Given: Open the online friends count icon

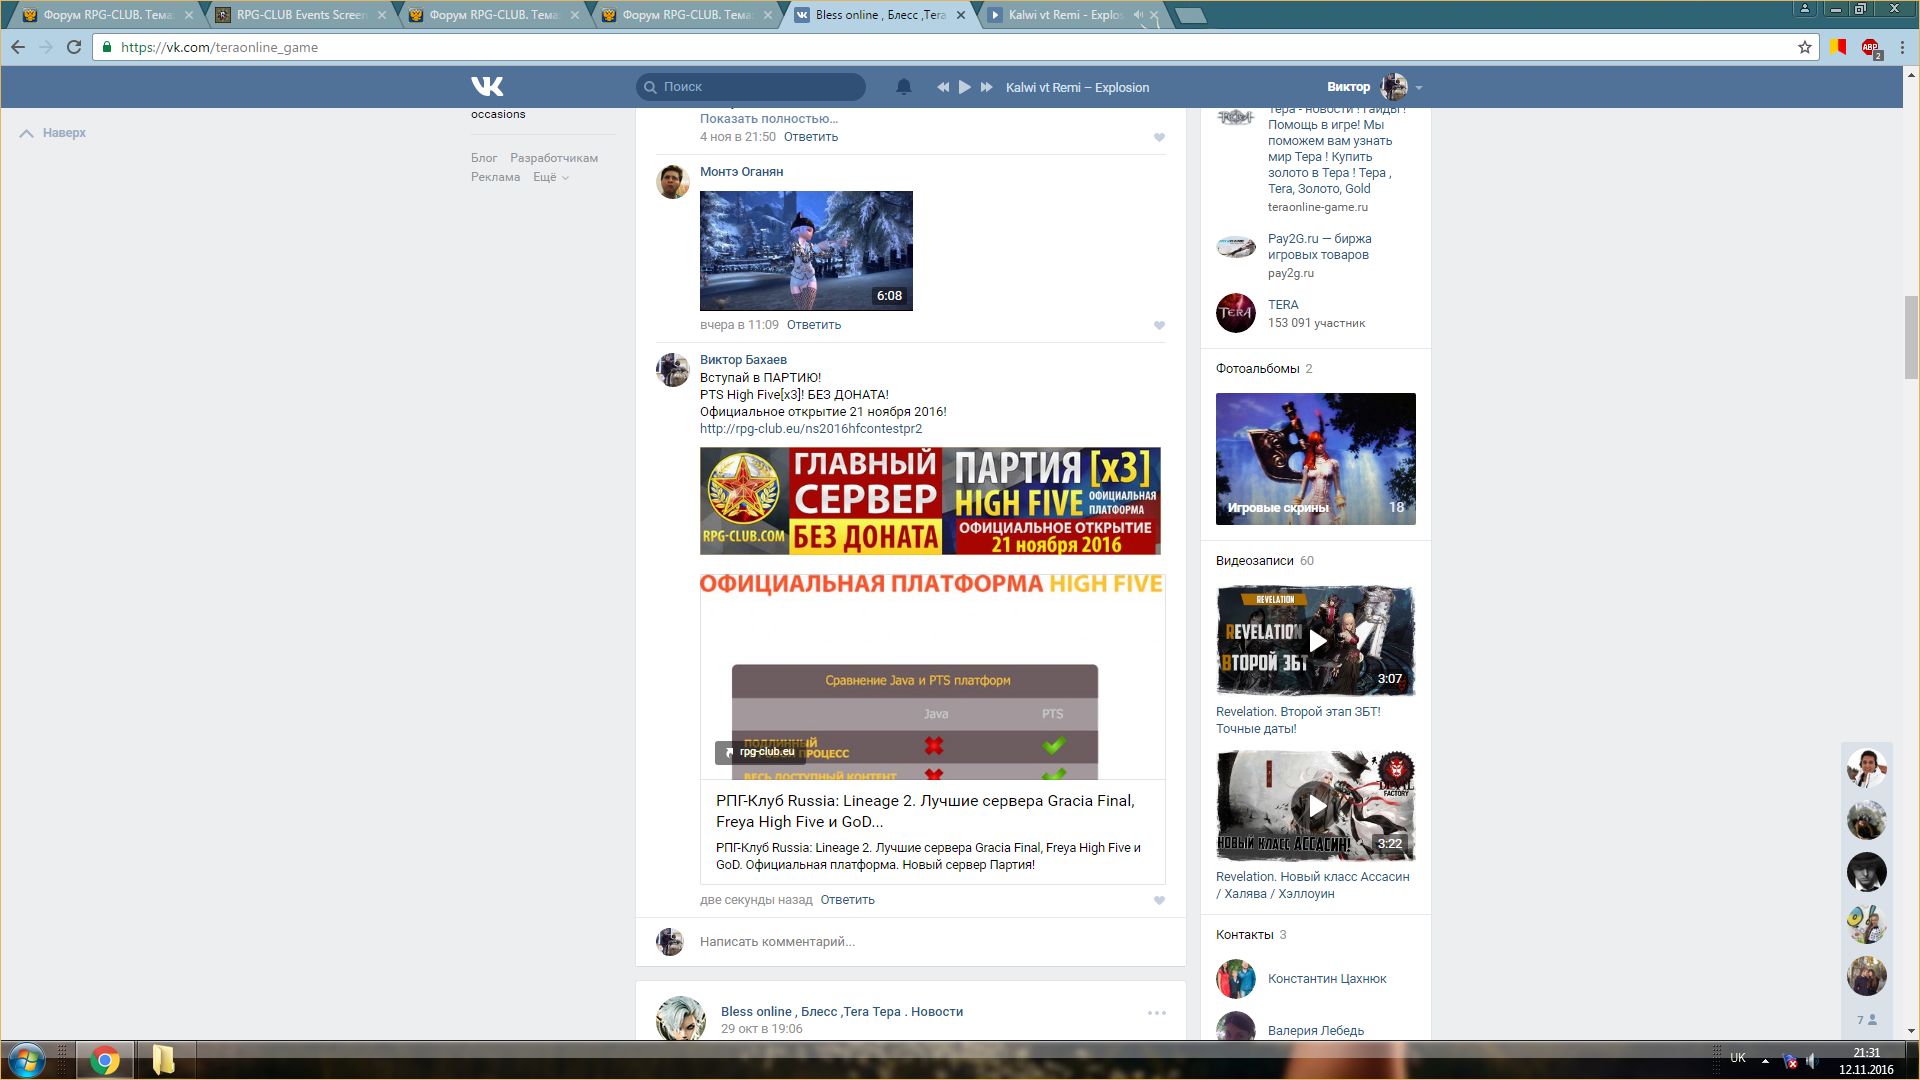Looking at the screenshot, I should click(x=1866, y=1020).
